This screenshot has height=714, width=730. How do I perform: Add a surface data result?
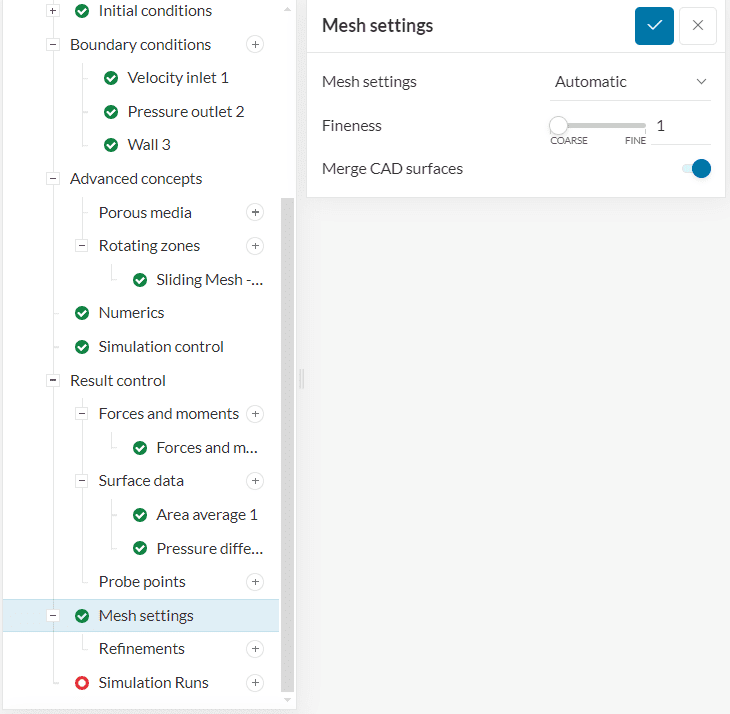click(255, 481)
